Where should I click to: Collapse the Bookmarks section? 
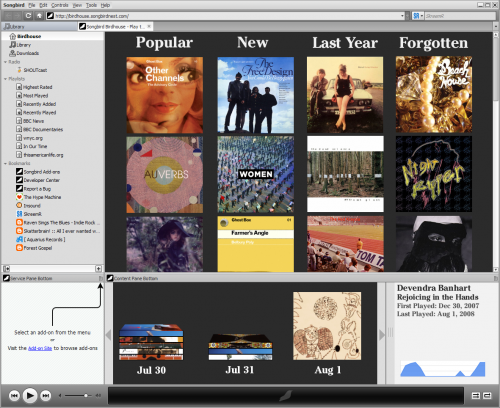5,163
